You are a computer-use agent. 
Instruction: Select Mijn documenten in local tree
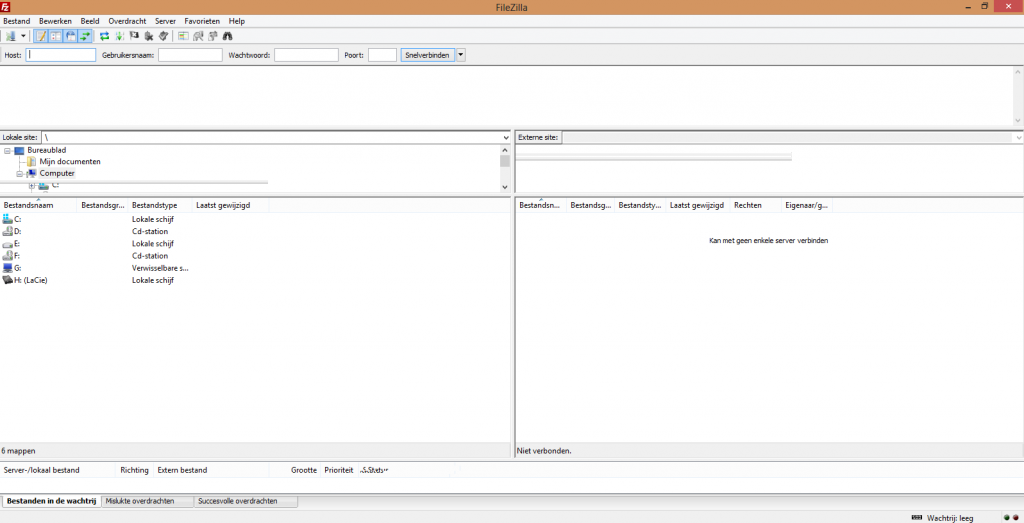point(70,162)
